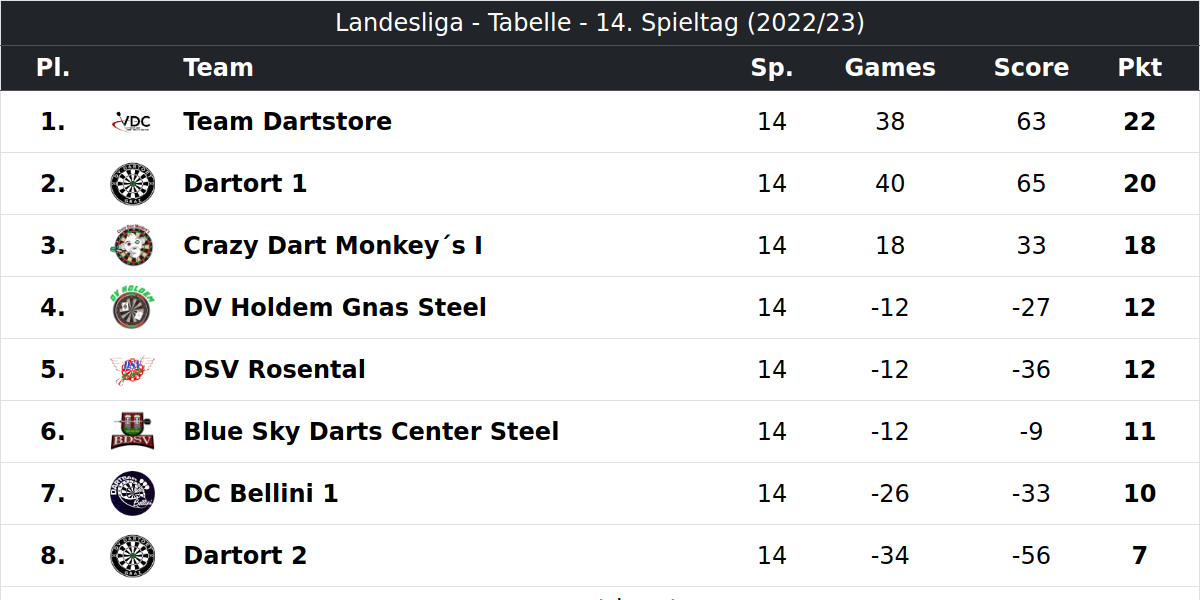Open the Blue Sky Darts Center Steel name

coord(371,432)
